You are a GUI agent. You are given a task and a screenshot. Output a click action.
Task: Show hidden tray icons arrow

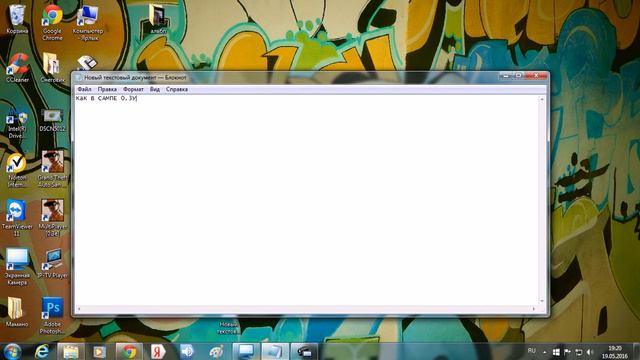544,352
